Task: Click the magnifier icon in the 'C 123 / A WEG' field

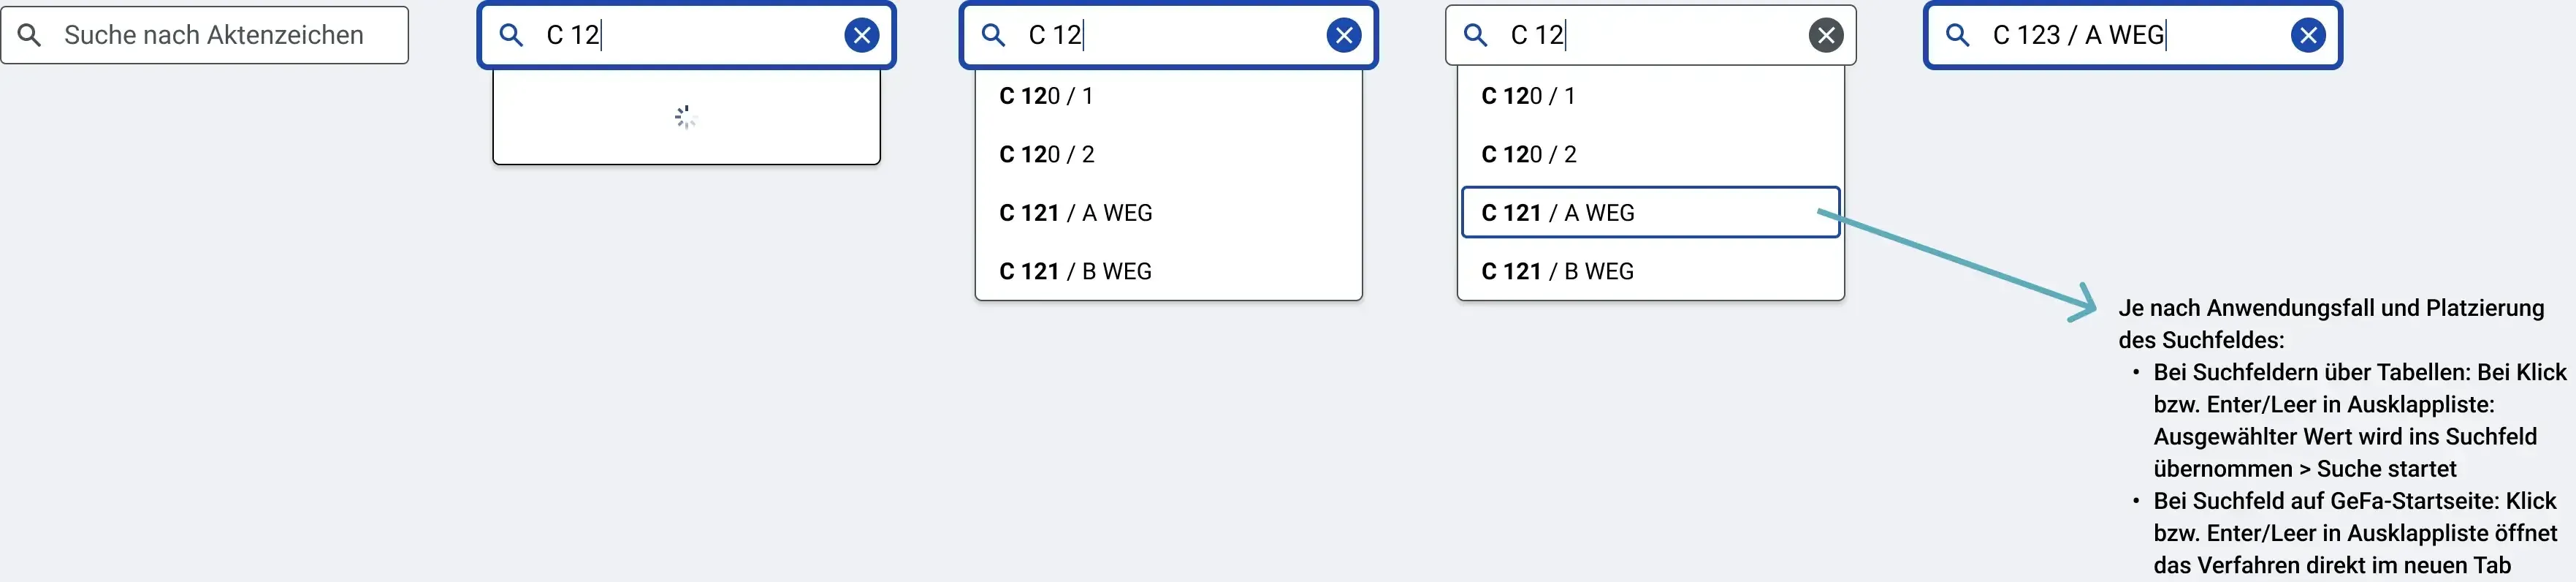Action: [1958, 35]
